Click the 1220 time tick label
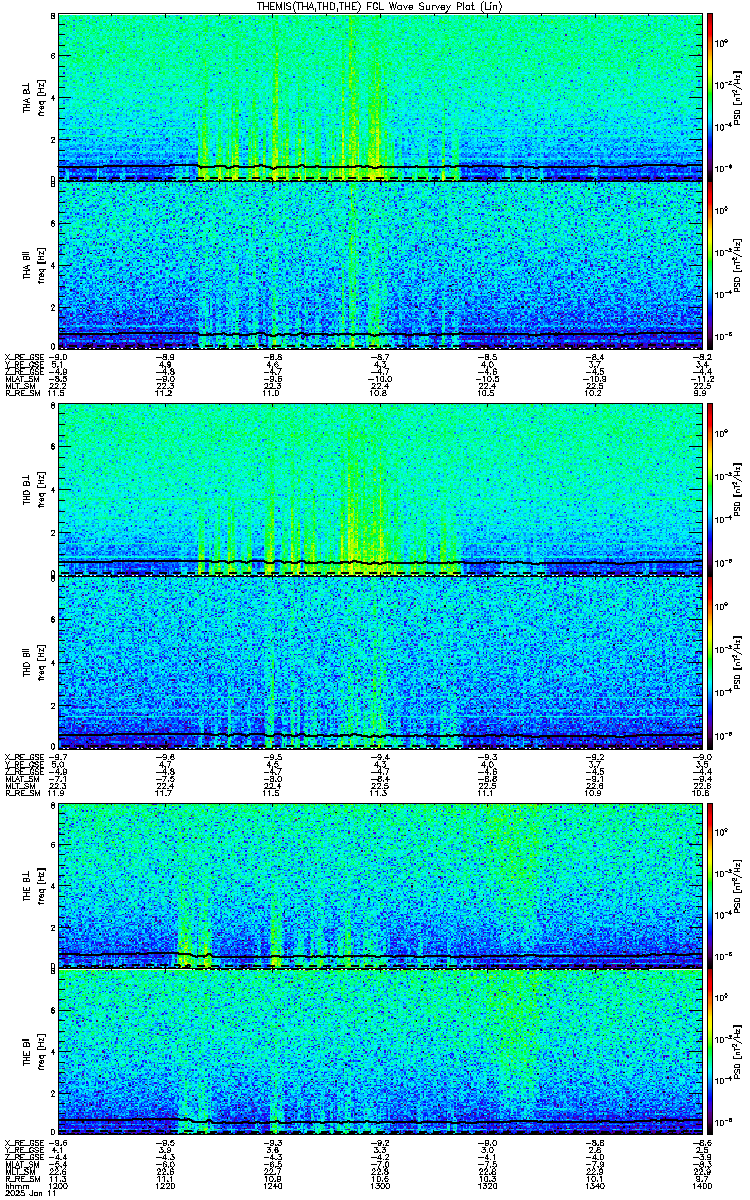The height and width of the screenshot is (1200, 750). (165, 1186)
